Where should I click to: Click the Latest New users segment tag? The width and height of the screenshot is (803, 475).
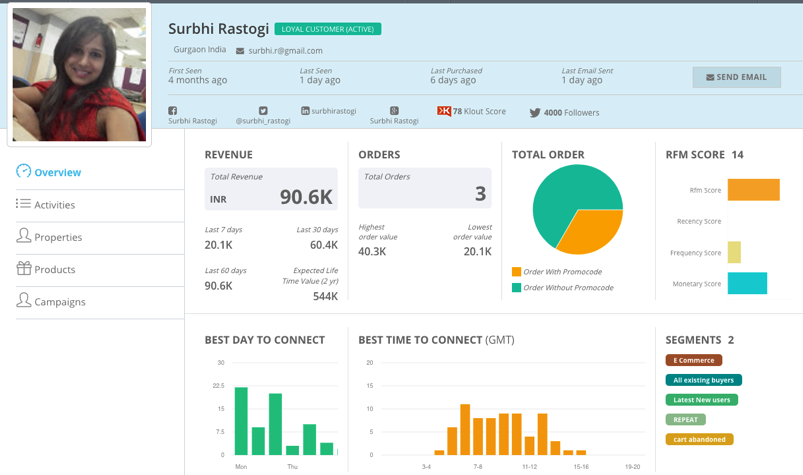coord(701,400)
